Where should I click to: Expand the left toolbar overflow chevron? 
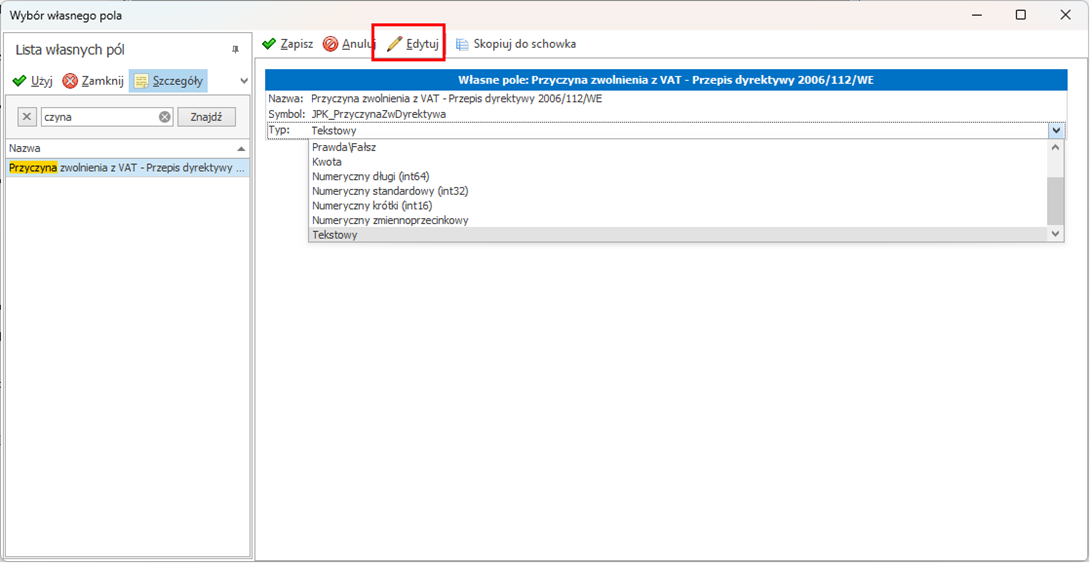243,81
